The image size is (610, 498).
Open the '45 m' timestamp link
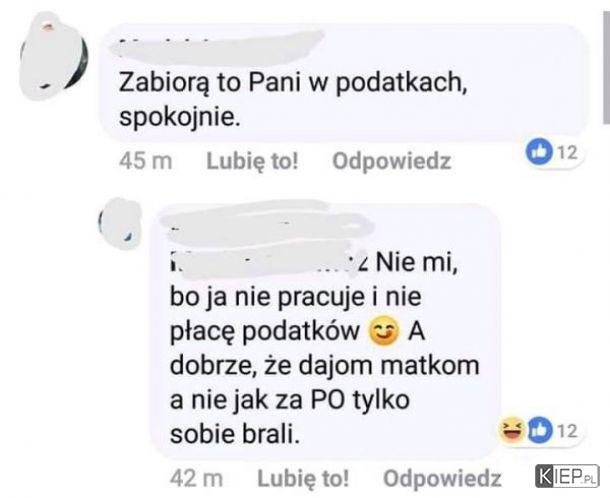tap(145, 161)
